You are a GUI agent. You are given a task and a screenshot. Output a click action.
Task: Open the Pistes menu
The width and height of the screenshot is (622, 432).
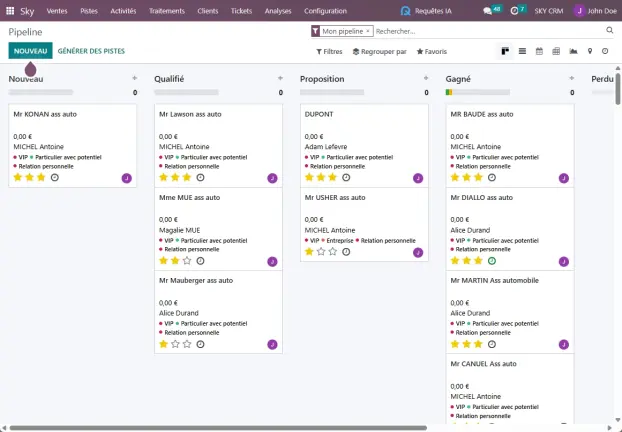pyautogui.click(x=89, y=11)
